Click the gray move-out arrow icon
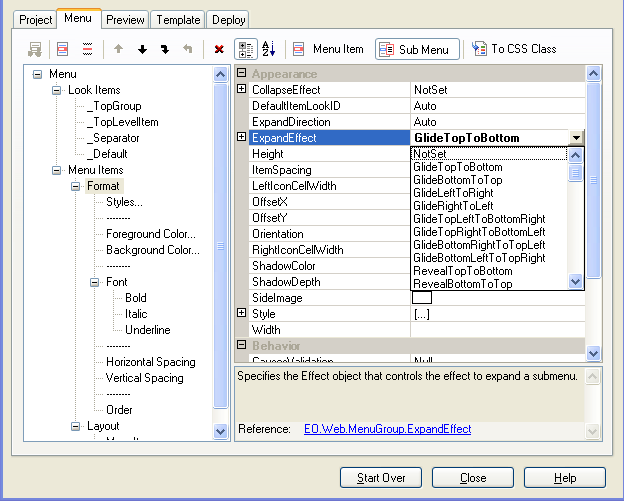 pos(187,49)
